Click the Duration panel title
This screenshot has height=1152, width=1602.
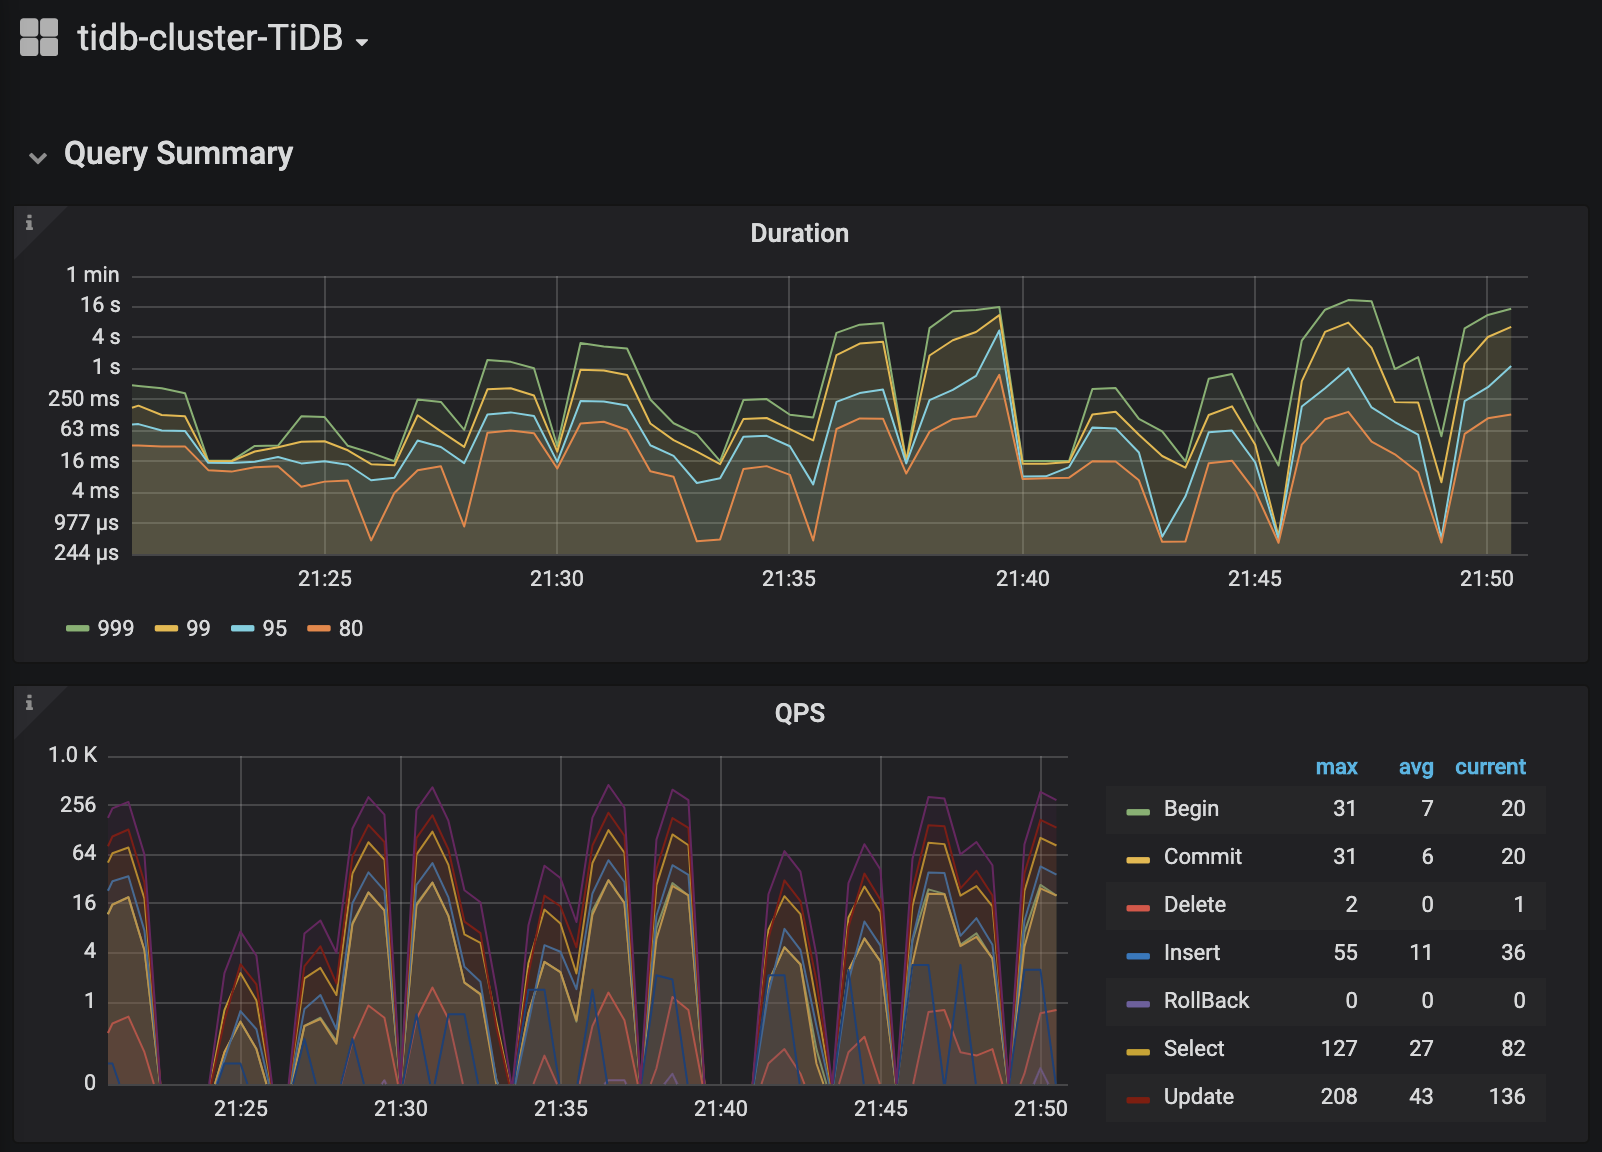tap(800, 233)
